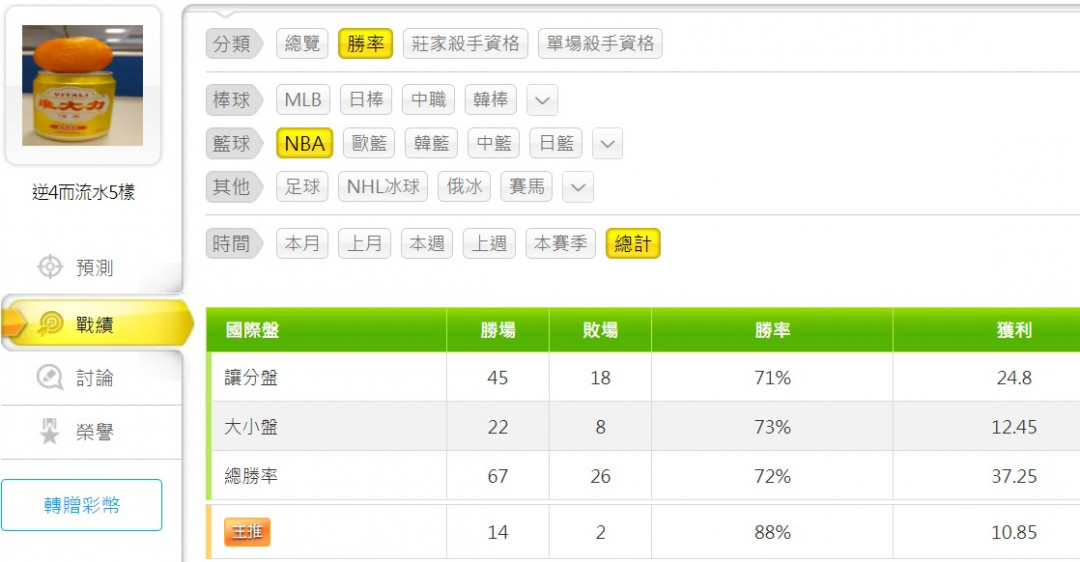The width and height of the screenshot is (1080, 562).
Task: Select the 莊家殺手資格 filter
Action: 466,43
